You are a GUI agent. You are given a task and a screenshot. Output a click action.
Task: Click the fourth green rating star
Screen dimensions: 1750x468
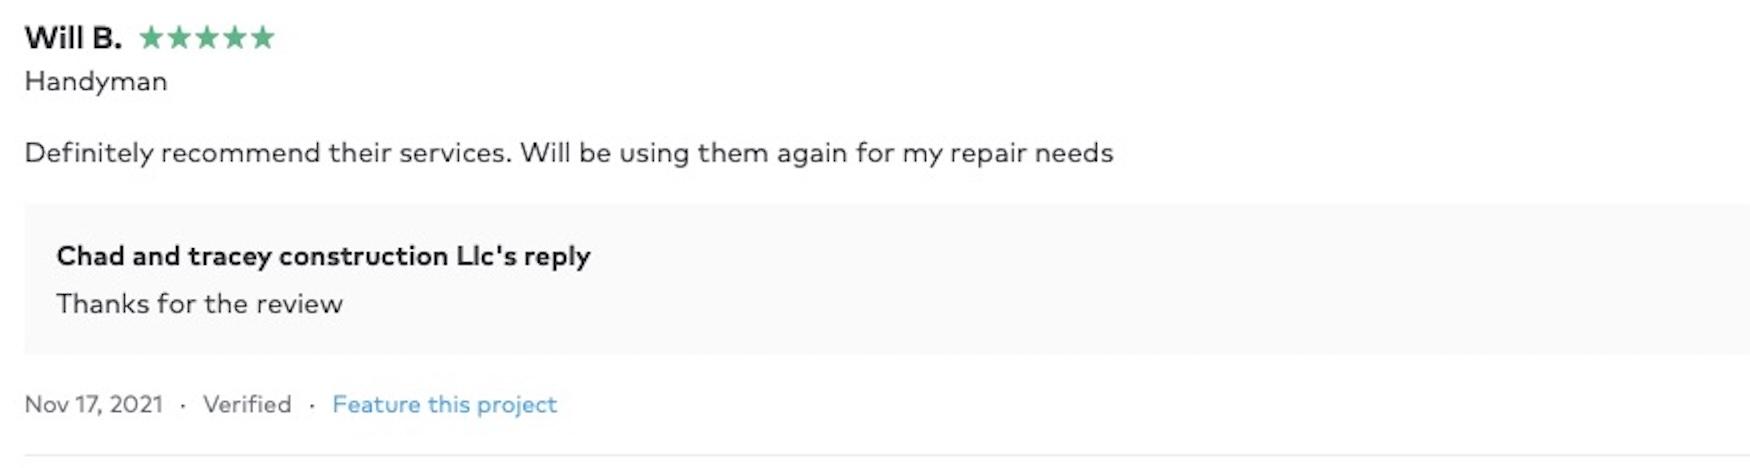coord(235,38)
